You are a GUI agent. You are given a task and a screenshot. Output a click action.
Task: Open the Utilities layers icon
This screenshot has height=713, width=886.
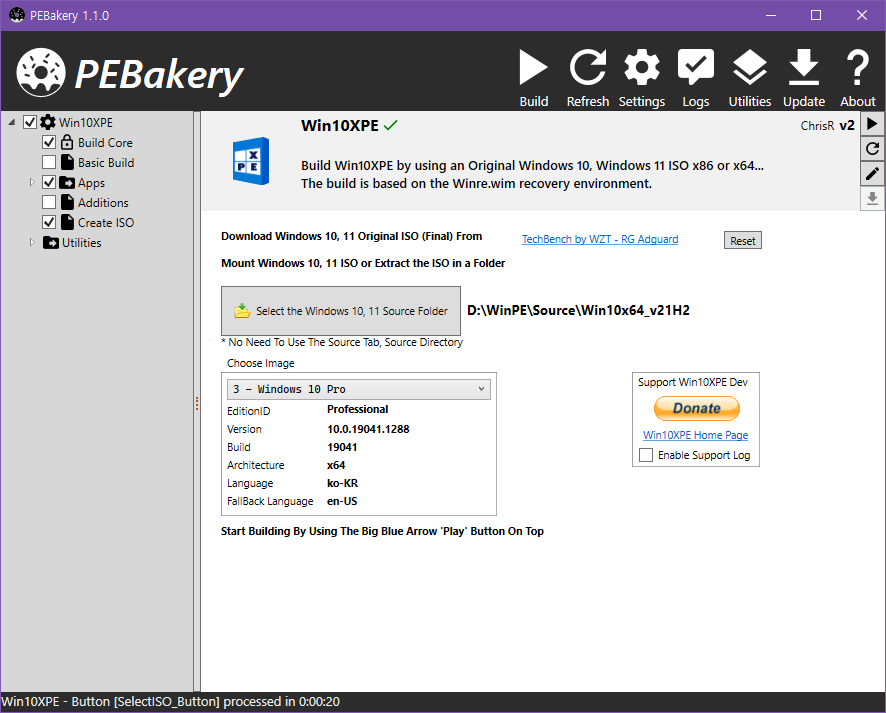[749, 68]
